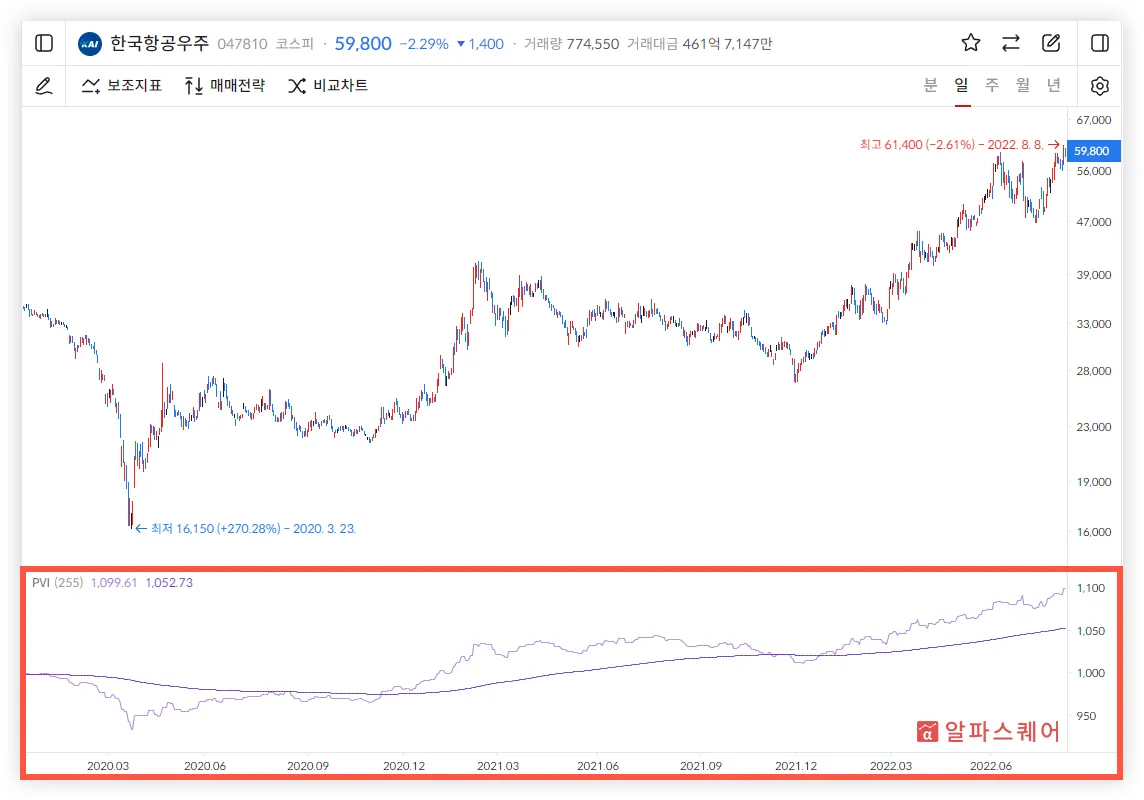Open 보조지표 indicators menu
Image resolution: width=1144 pixels, height=800 pixels.
[x=121, y=86]
